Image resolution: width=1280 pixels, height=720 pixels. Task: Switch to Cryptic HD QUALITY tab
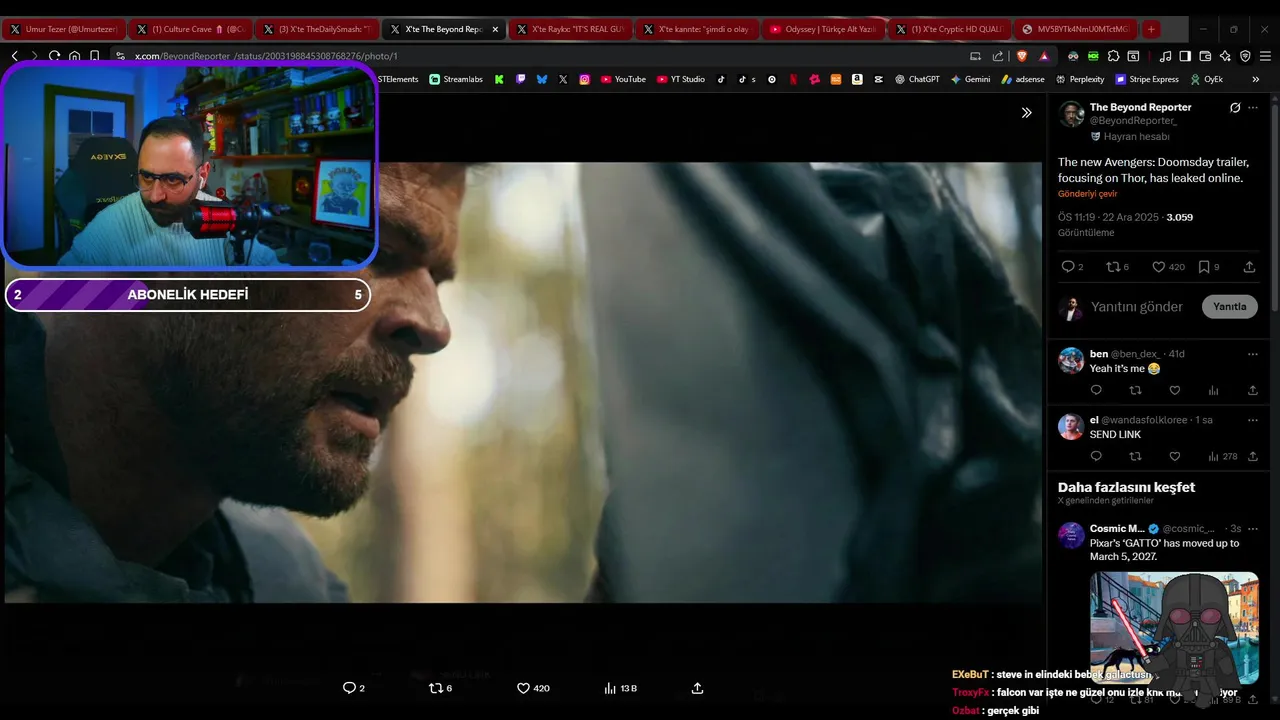tap(949, 29)
